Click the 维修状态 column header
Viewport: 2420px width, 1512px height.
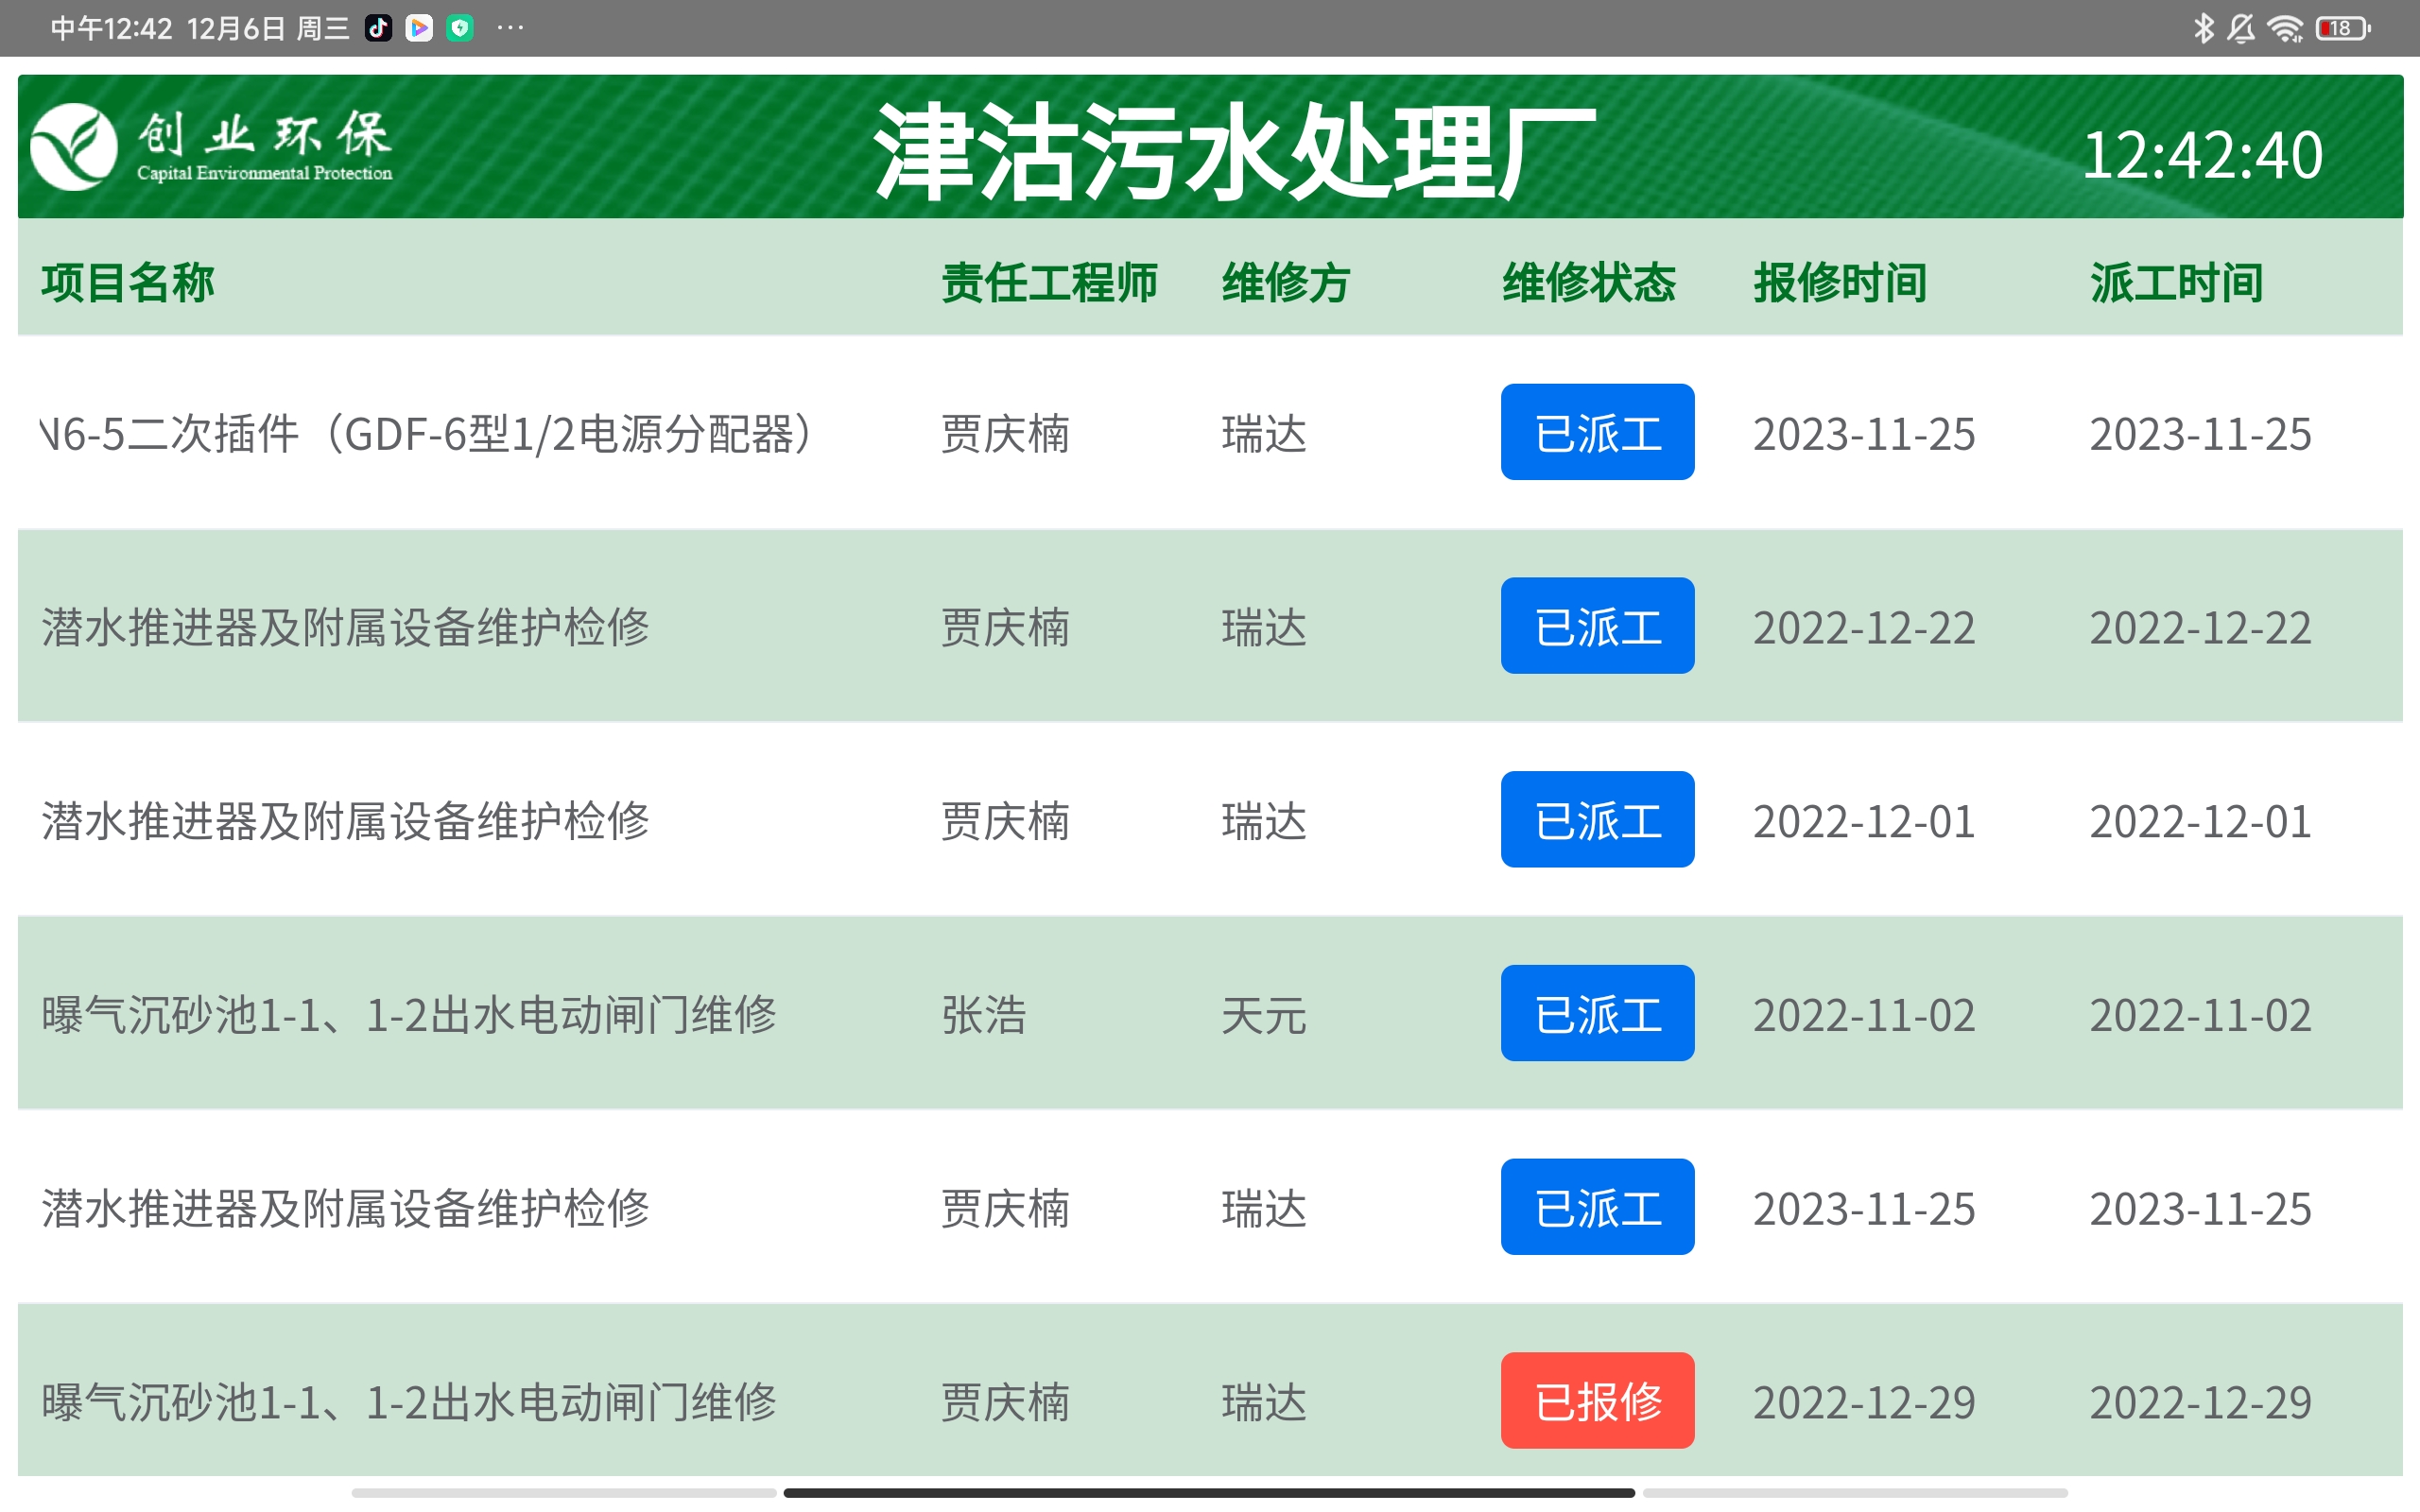coord(1588,282)
